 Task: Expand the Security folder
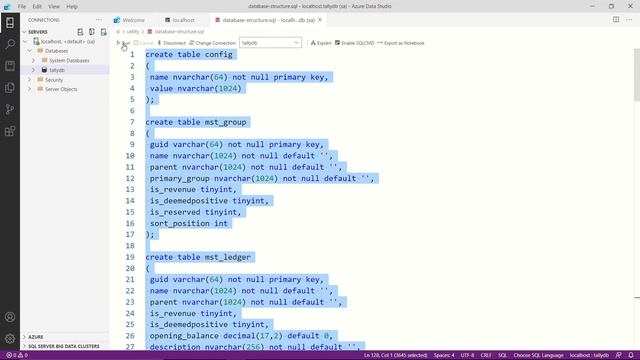click(x=30, y=80)
